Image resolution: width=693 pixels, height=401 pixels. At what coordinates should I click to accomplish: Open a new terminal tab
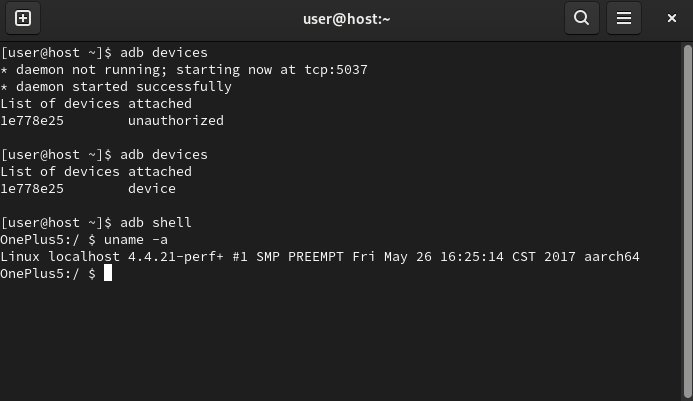(23, 18)
